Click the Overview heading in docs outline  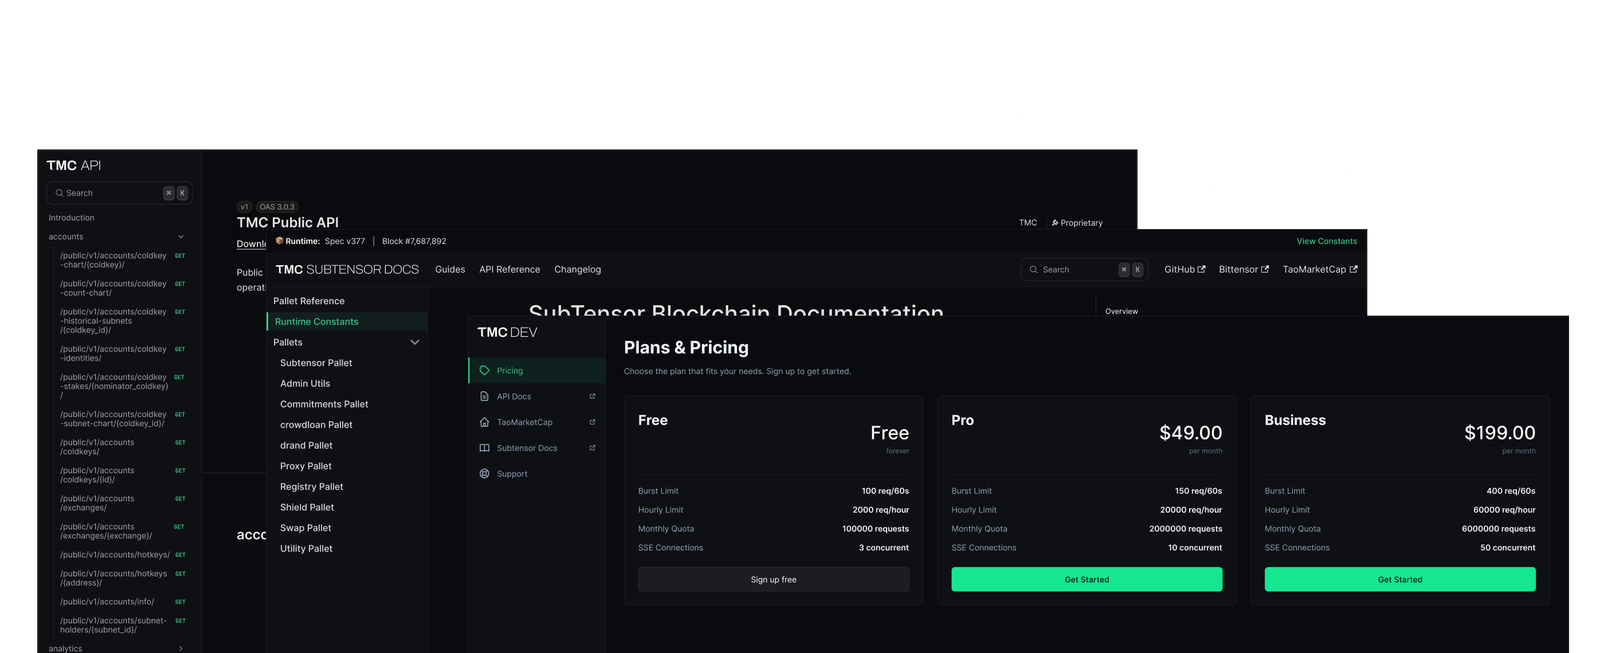tap(1121, 311)
